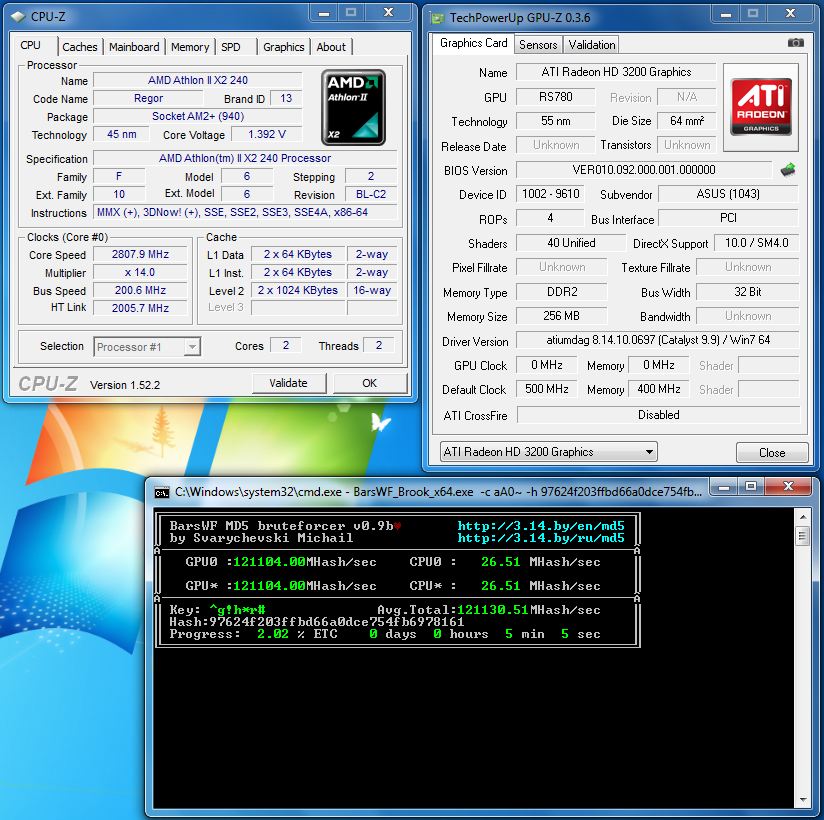Save BIOS using the green chip icon
Viewport: 824px width, 820px height.
[787, 170]
